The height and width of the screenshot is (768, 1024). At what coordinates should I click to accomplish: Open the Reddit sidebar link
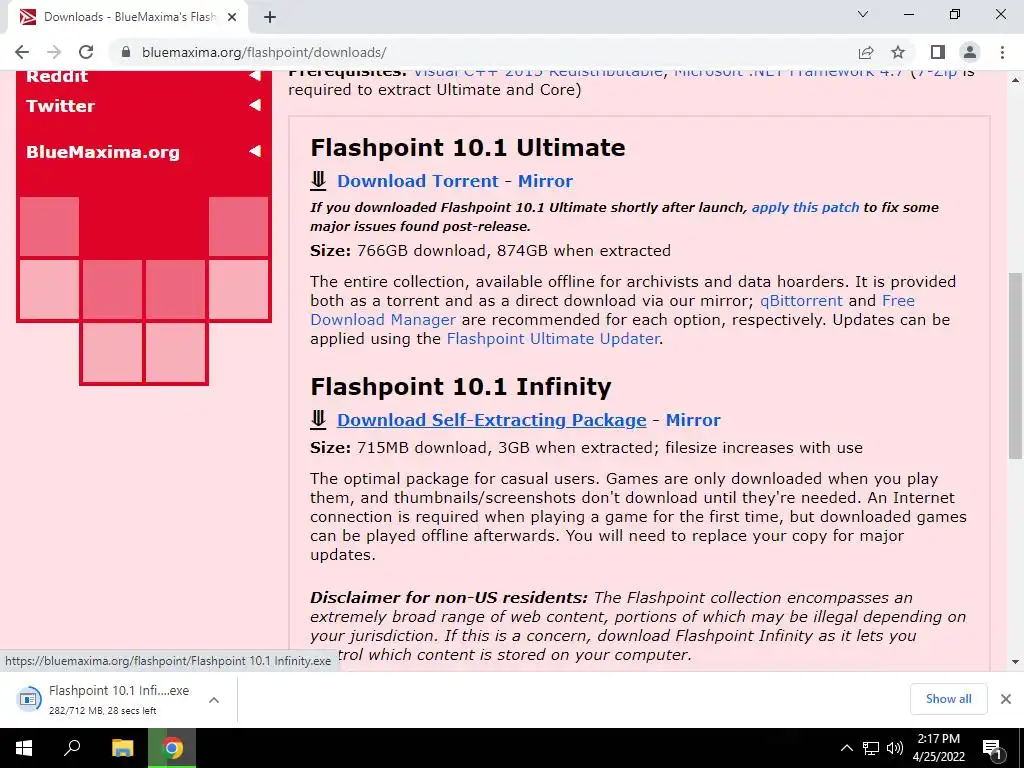[57, 76]
